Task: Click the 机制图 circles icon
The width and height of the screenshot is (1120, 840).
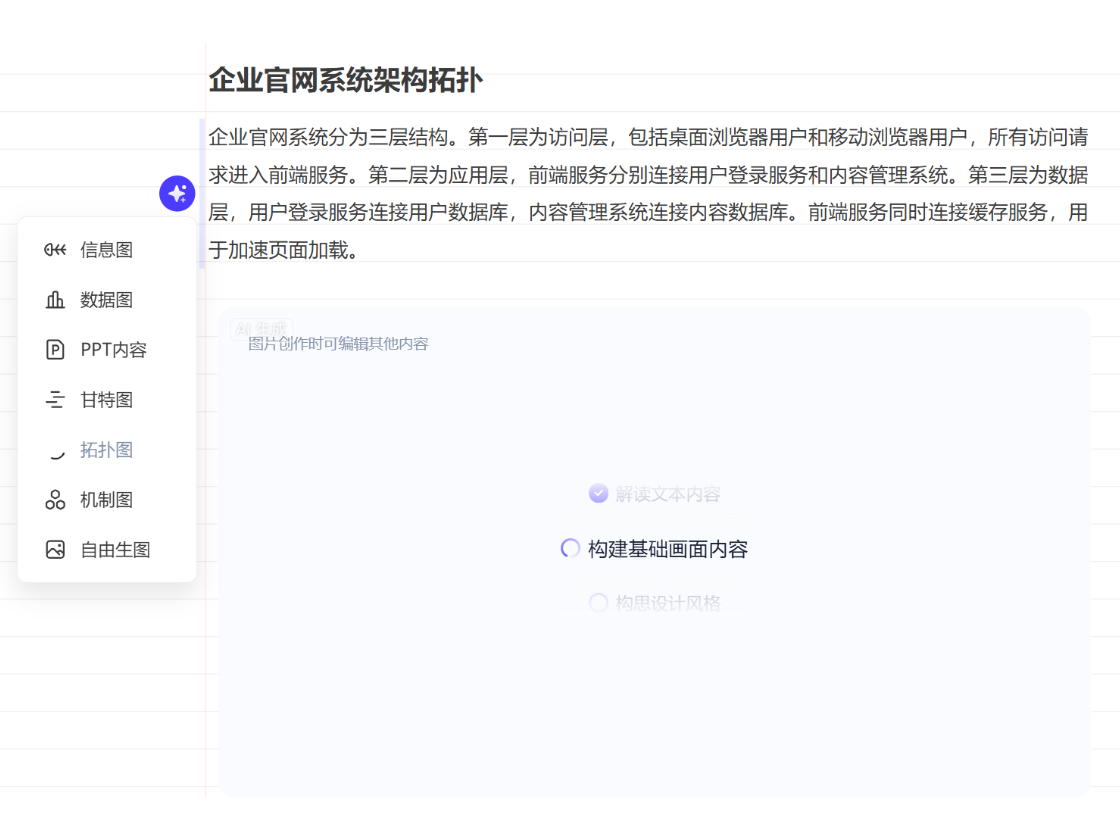Action: 55,499
